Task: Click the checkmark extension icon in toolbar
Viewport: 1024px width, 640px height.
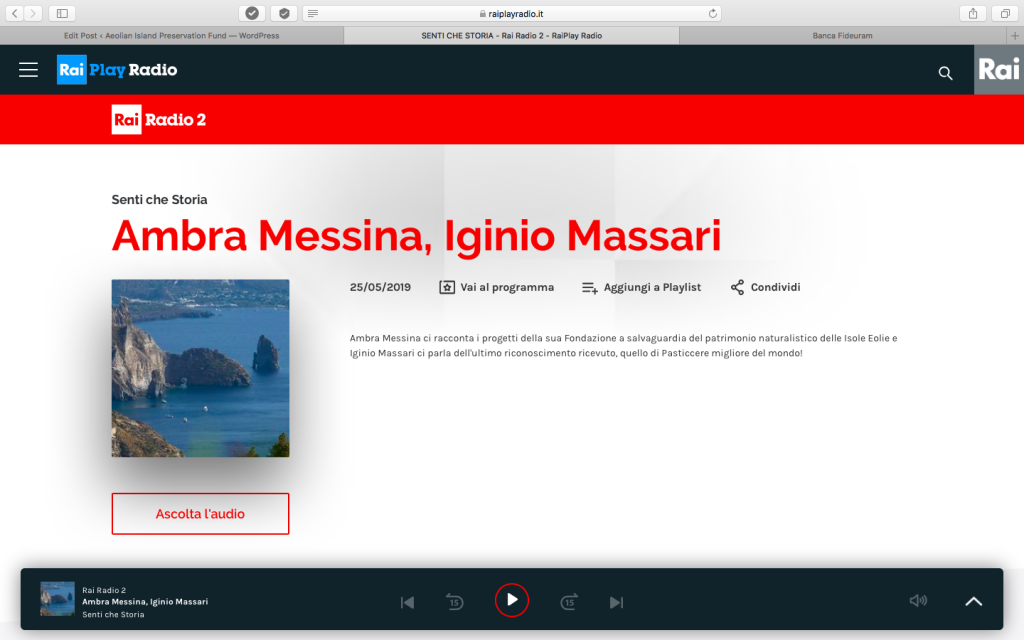Action: [x=252, y=13]
